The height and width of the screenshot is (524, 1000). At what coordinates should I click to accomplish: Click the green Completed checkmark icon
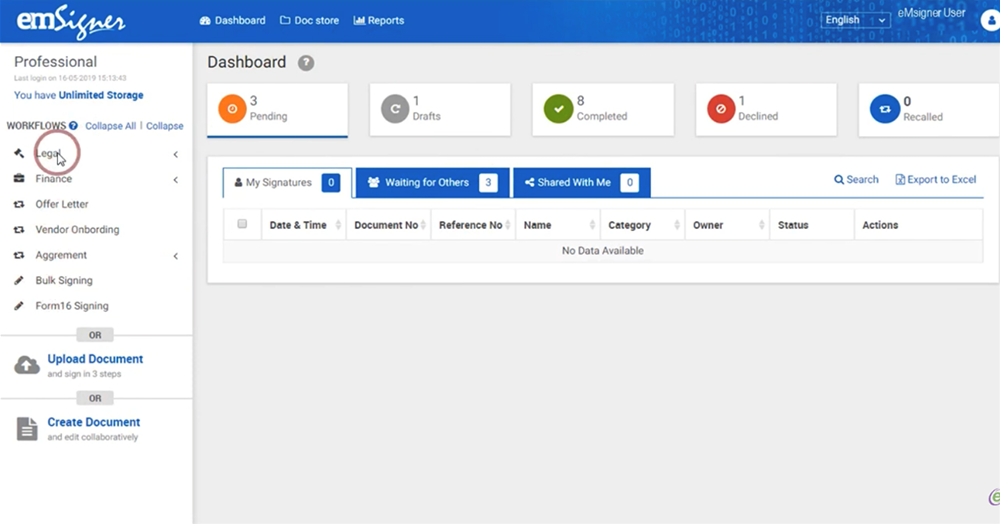(558, 109)
